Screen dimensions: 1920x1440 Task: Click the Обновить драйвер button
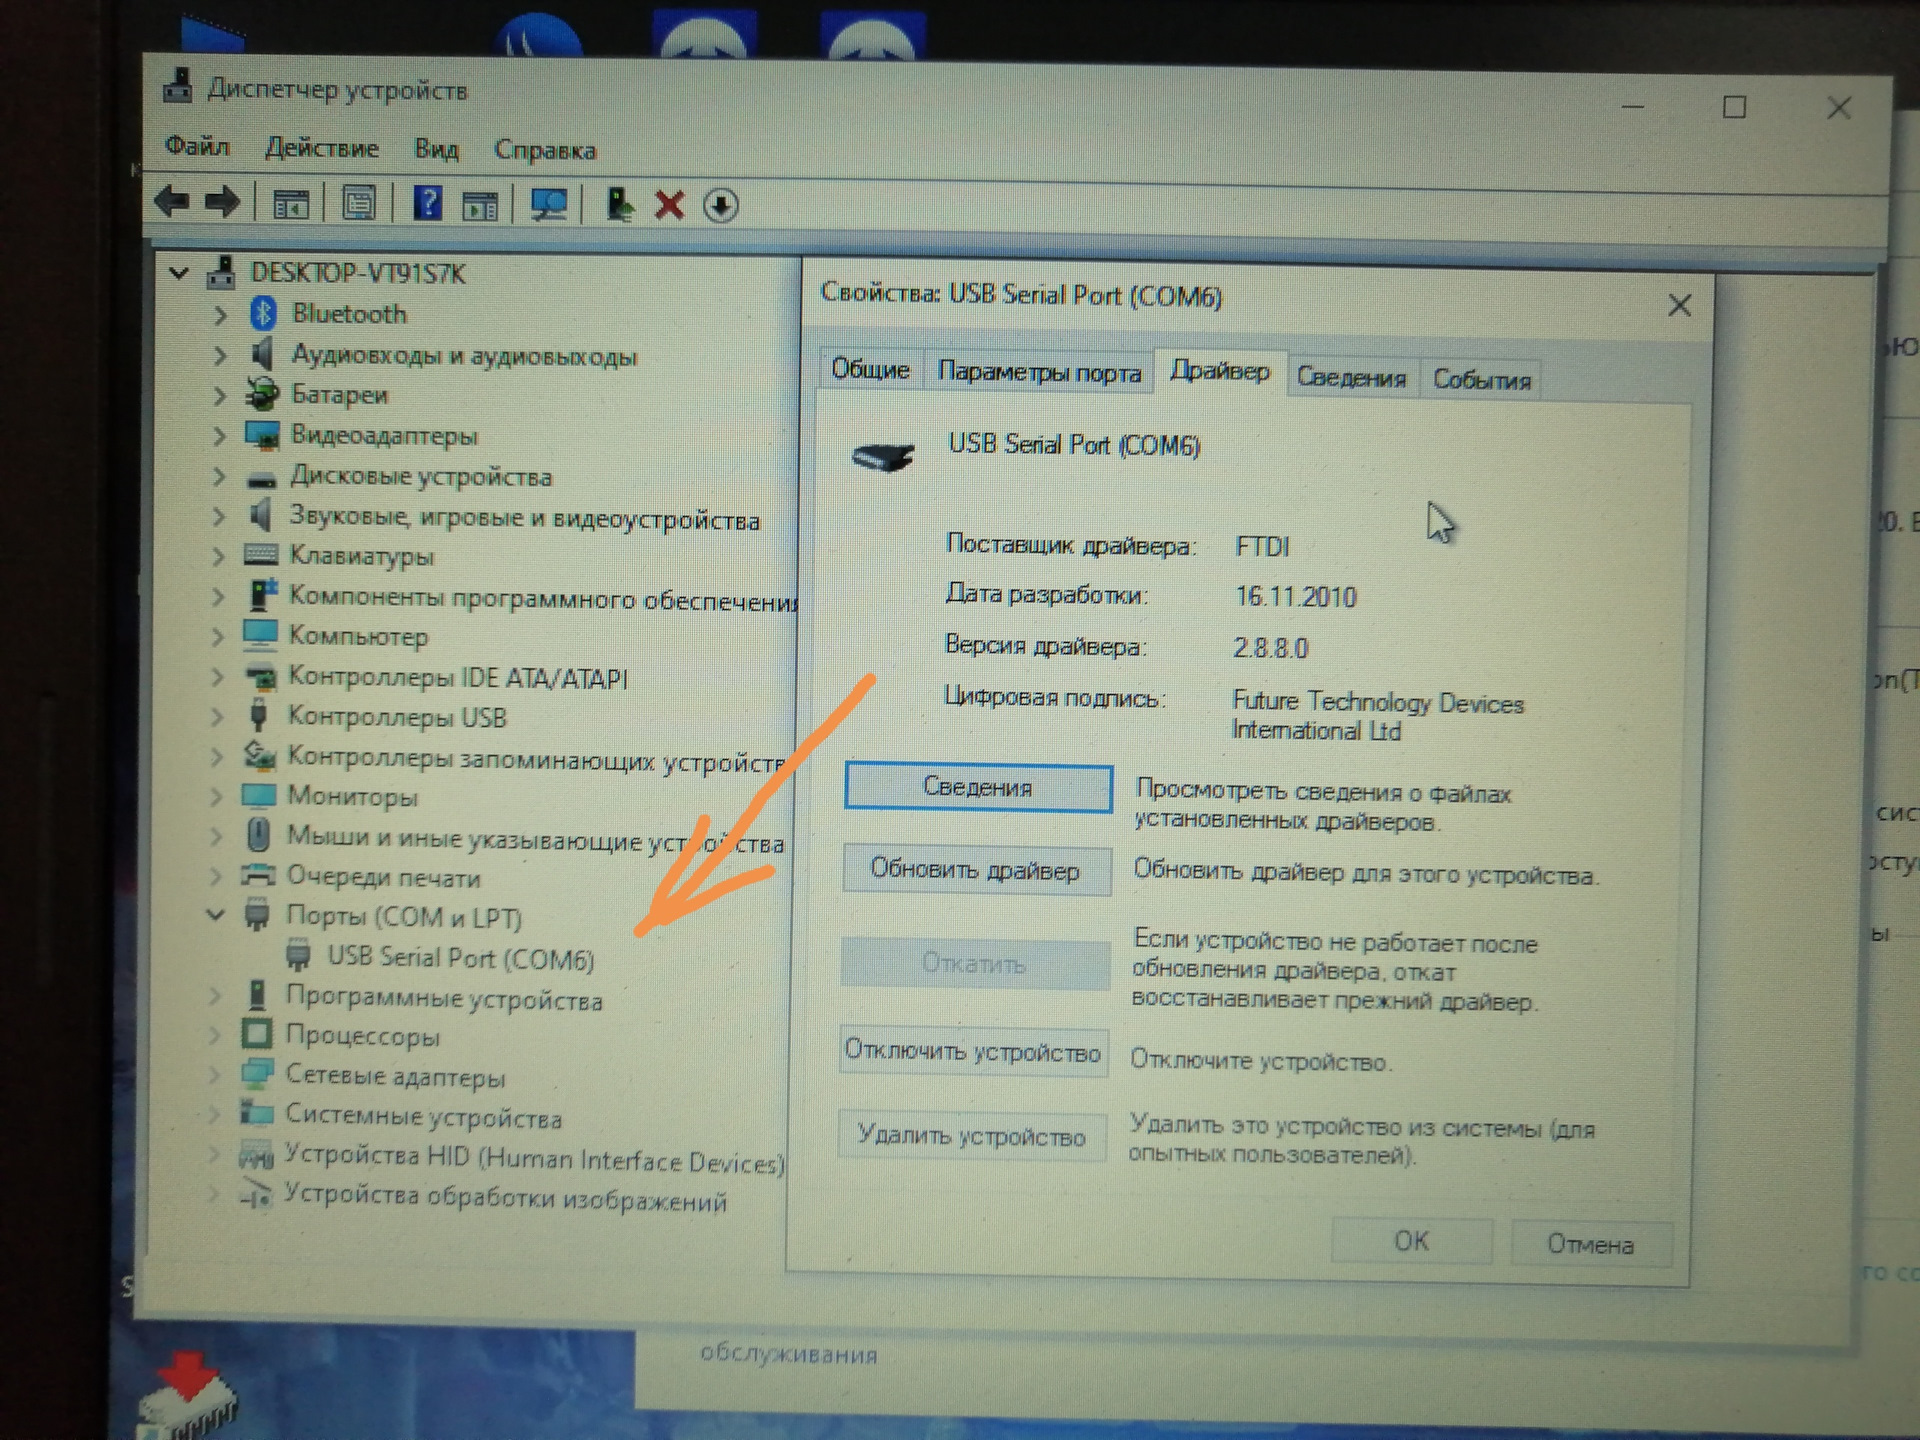975,870
